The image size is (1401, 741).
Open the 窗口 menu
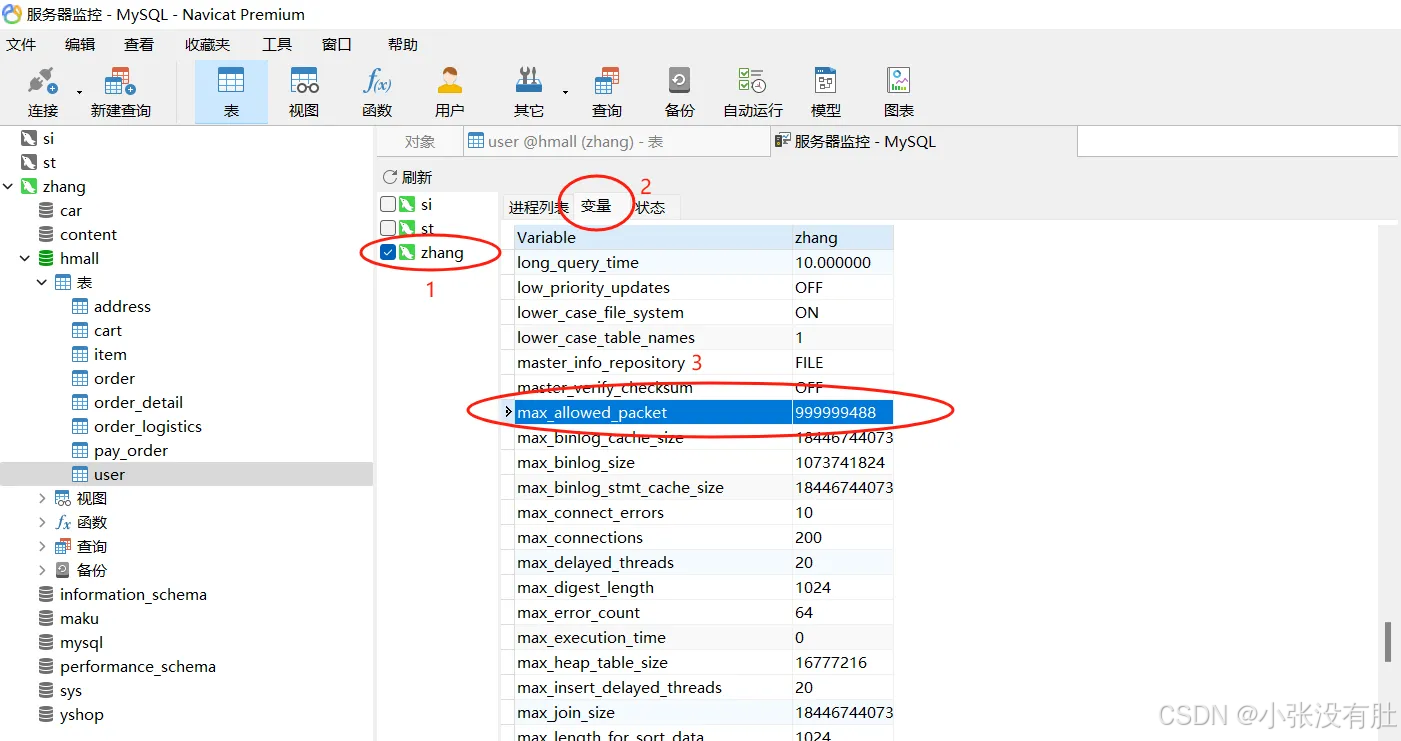point(337,45)
